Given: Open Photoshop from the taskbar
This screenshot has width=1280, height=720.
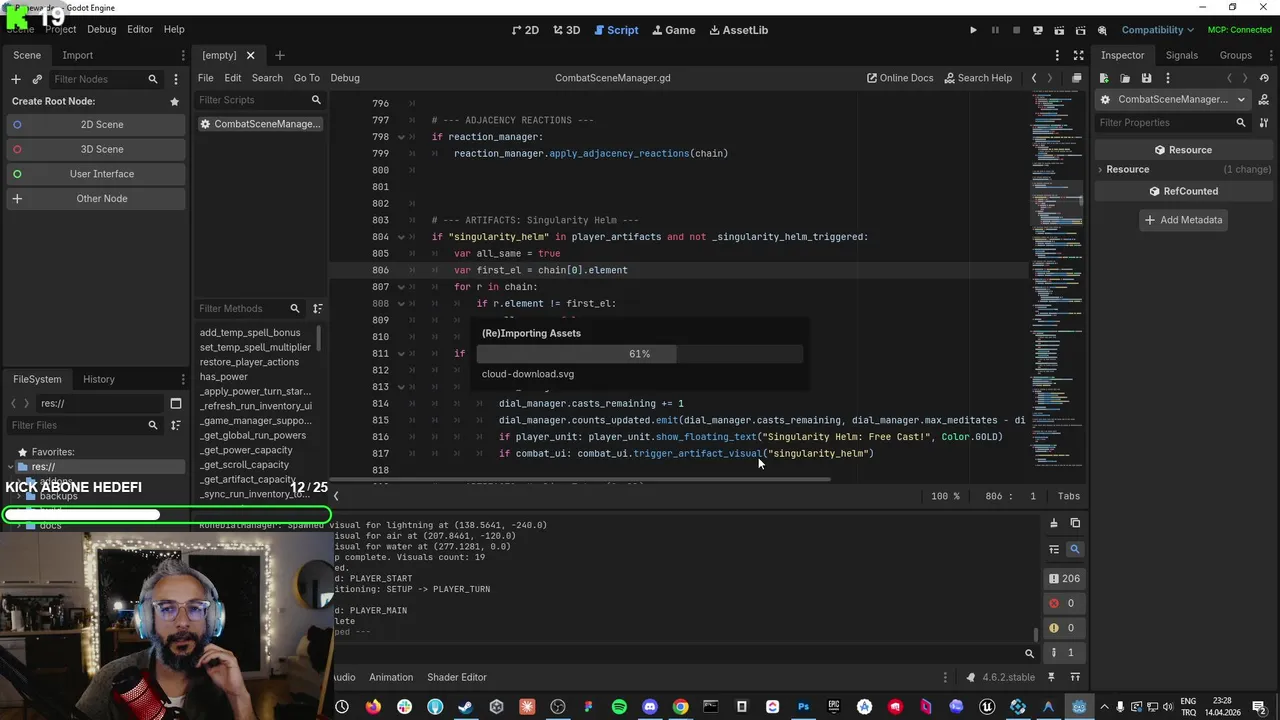Looking at the screenshot, I should click(x=803, y=707).
